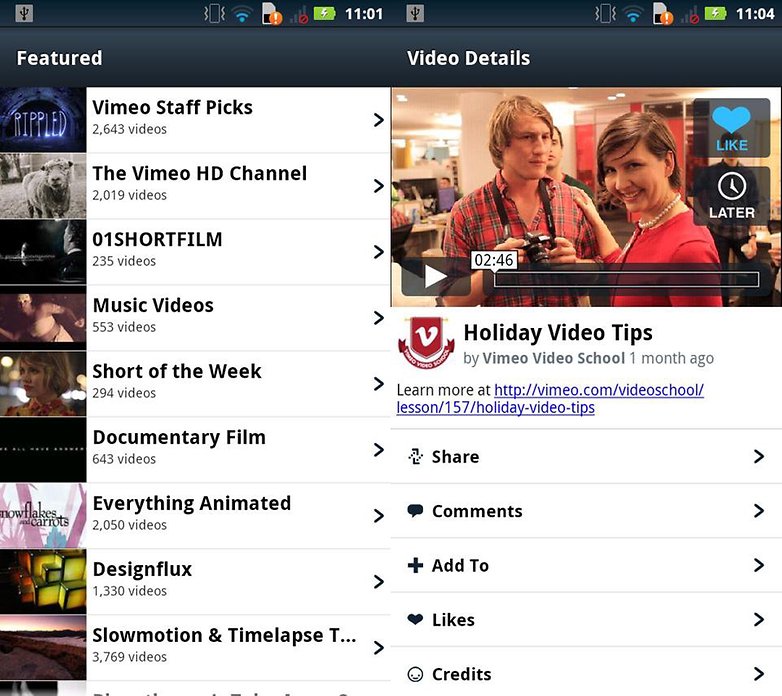The width and height of the screenshot is (782, 696).
Task: Tap the Wi-Fi icon in left status bar
Action: [242, 15]
